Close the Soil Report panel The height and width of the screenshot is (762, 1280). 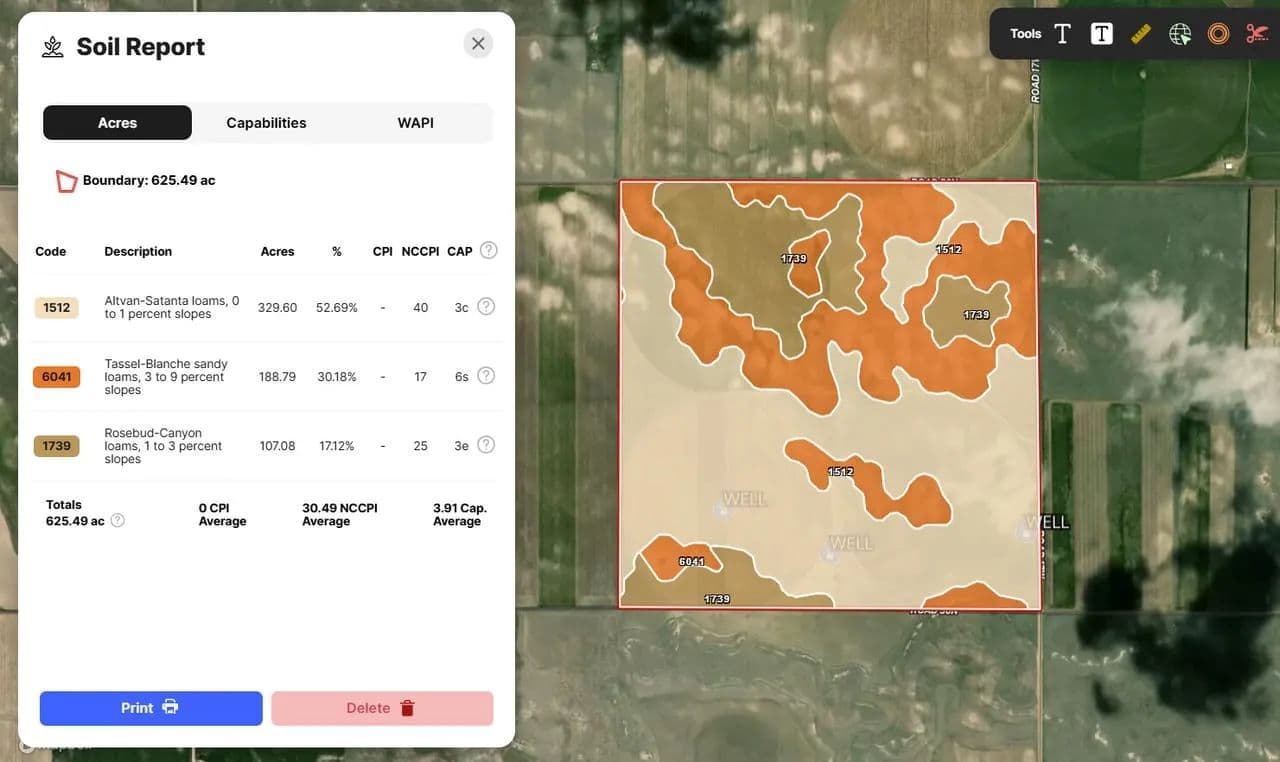point(478,44)
